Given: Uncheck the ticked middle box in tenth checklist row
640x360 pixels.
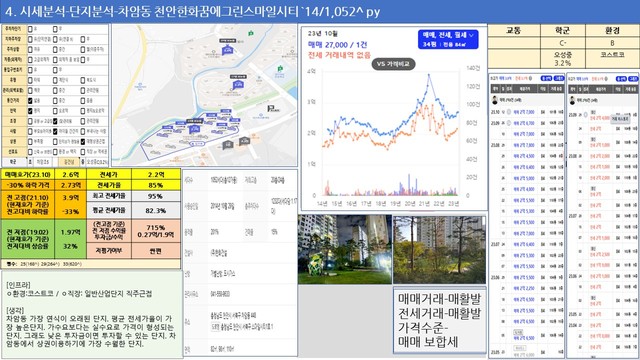Looking at the screenshot, I should pos(55,121).
